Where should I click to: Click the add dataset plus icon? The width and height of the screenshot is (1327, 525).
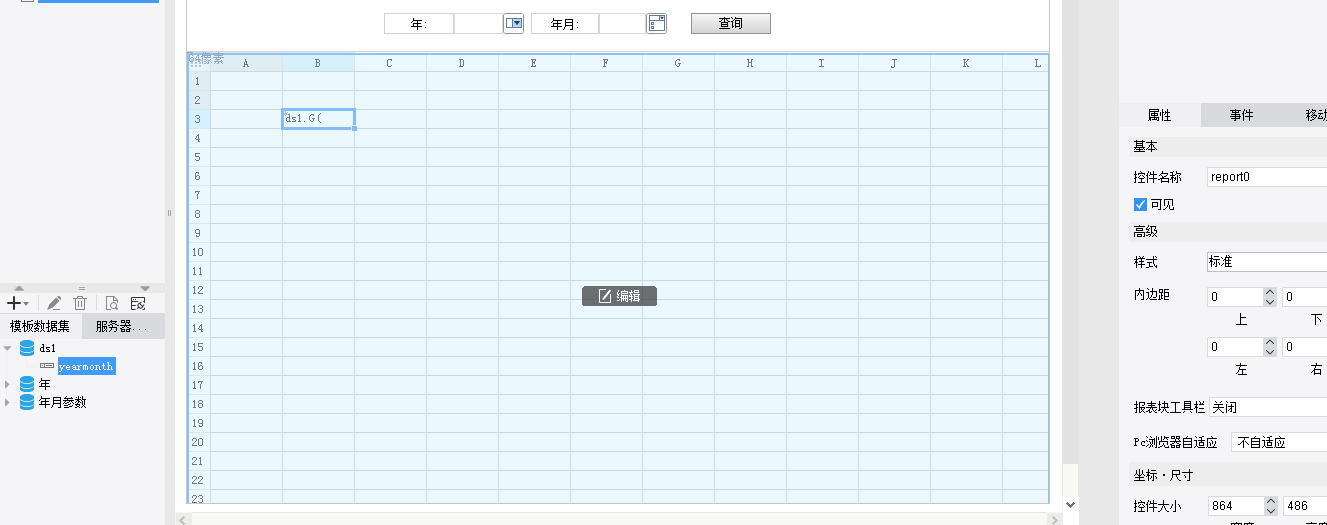[x=14, y=303]
